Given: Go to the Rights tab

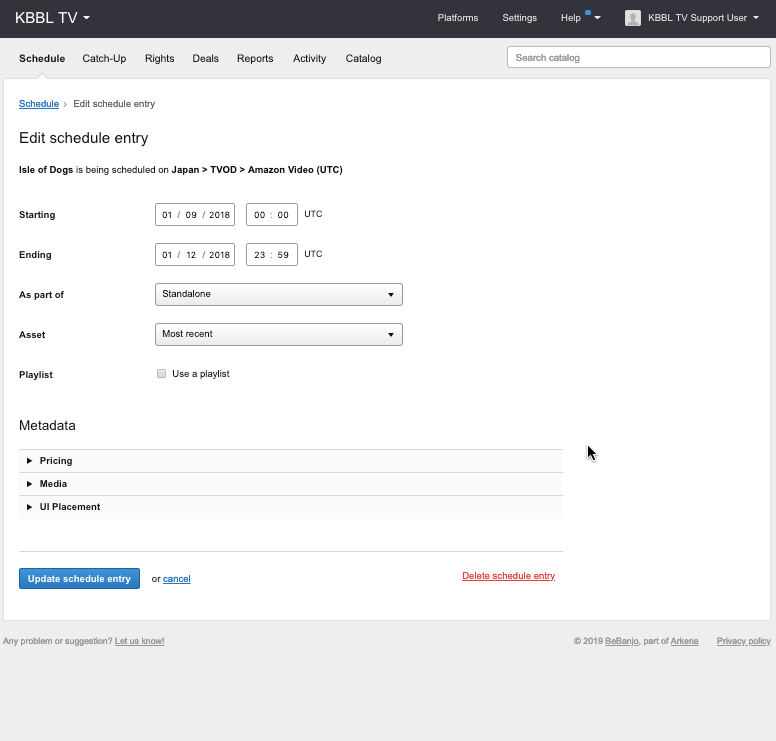Looking at the screenshot, I should [x=159, y=58].
